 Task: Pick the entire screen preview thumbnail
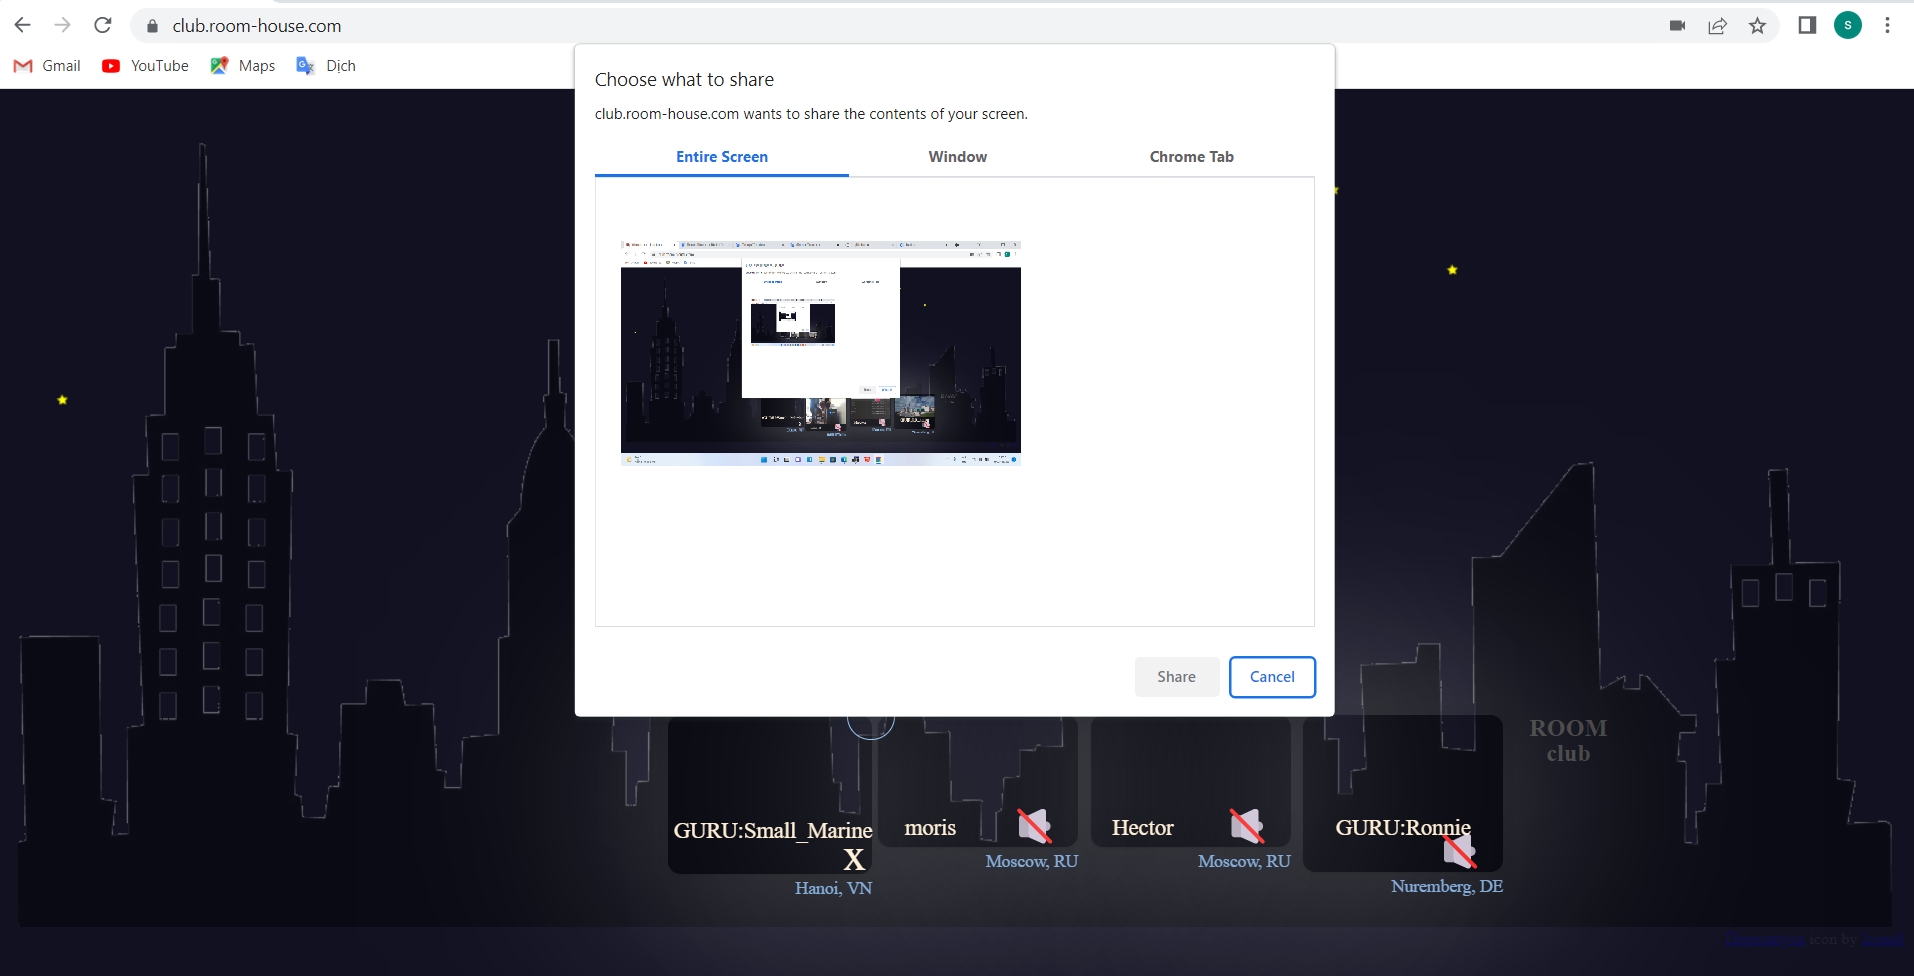(x=820, y=353)
